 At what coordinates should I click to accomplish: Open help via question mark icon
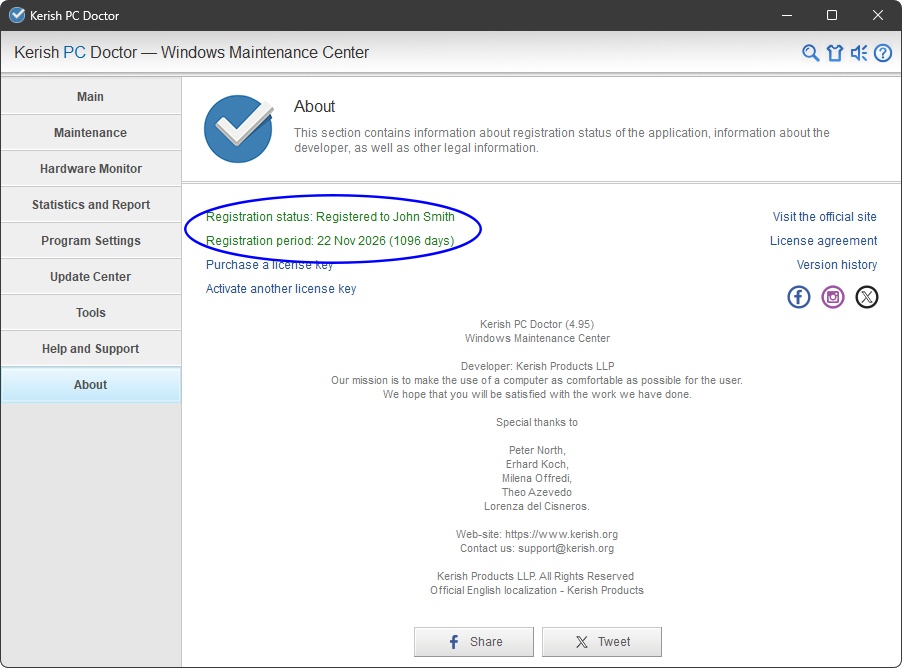(x=883, y=53)
